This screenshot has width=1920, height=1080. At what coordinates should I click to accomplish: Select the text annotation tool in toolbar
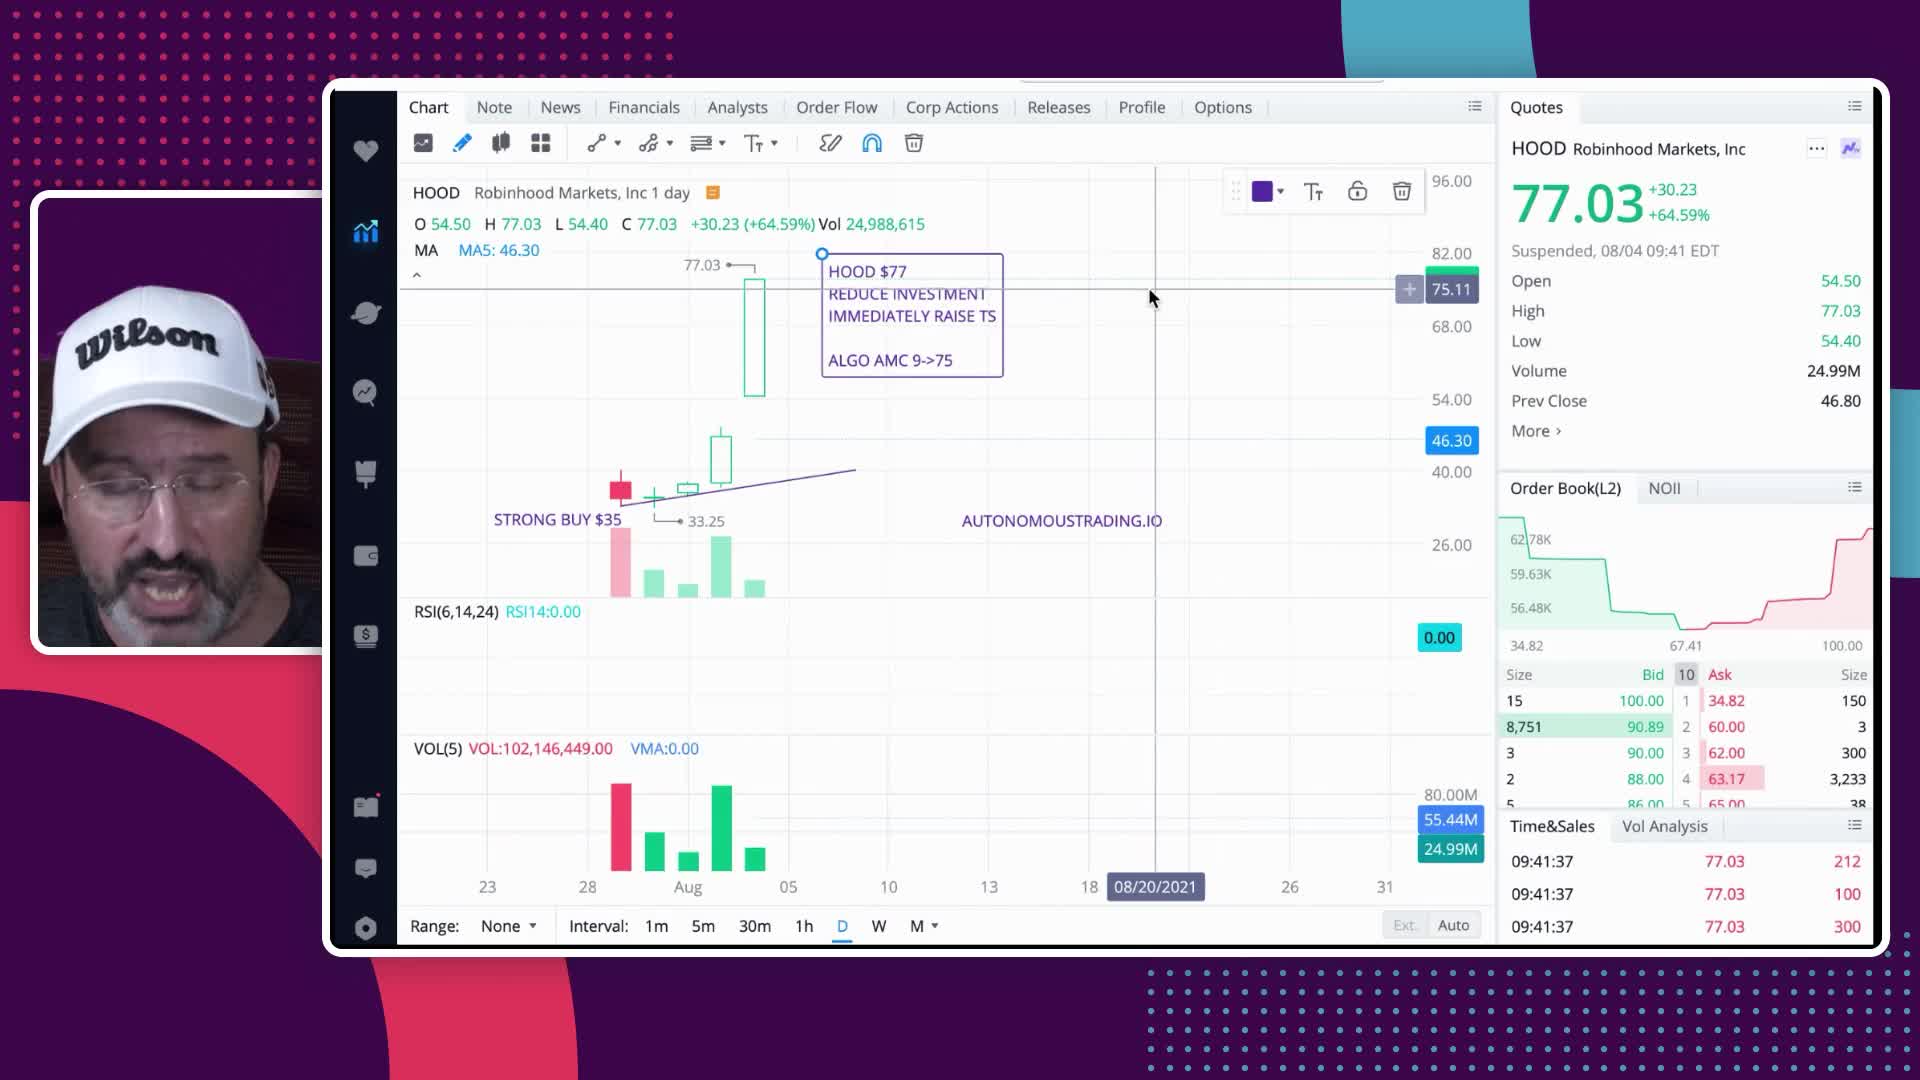[x=754, y=143]
